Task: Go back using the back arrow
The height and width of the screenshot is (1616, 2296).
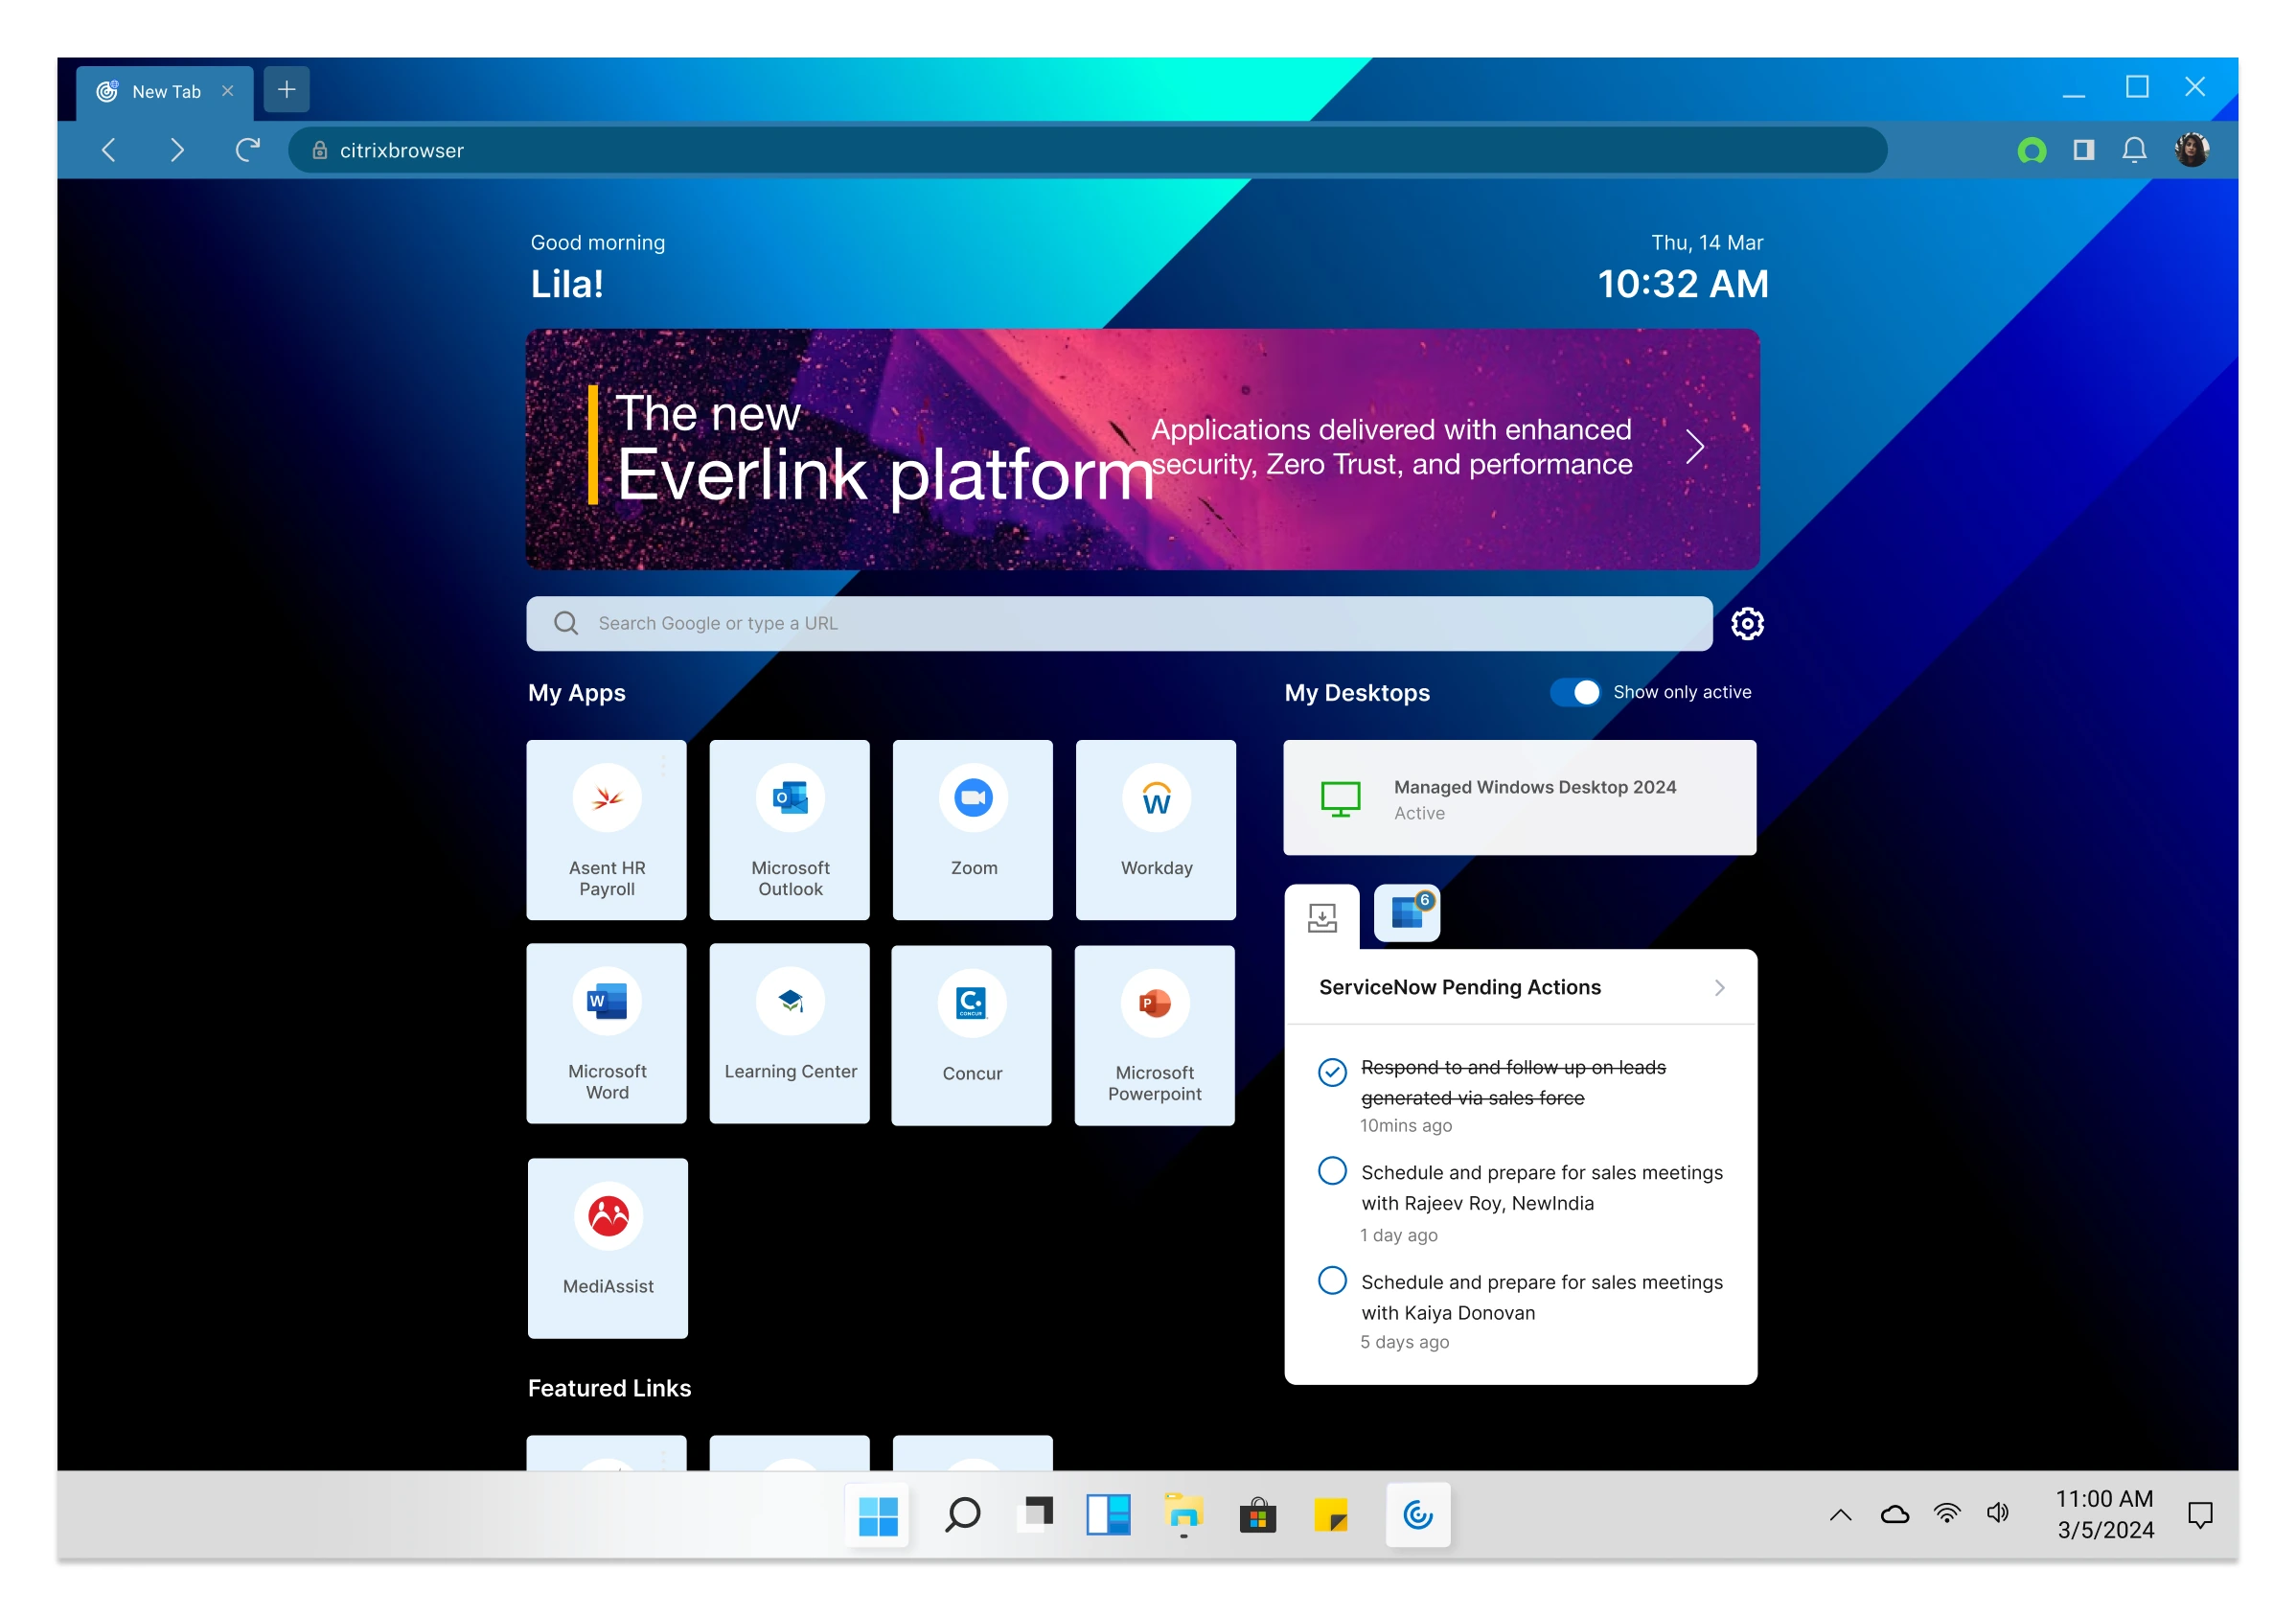Action: coord(110,150)
